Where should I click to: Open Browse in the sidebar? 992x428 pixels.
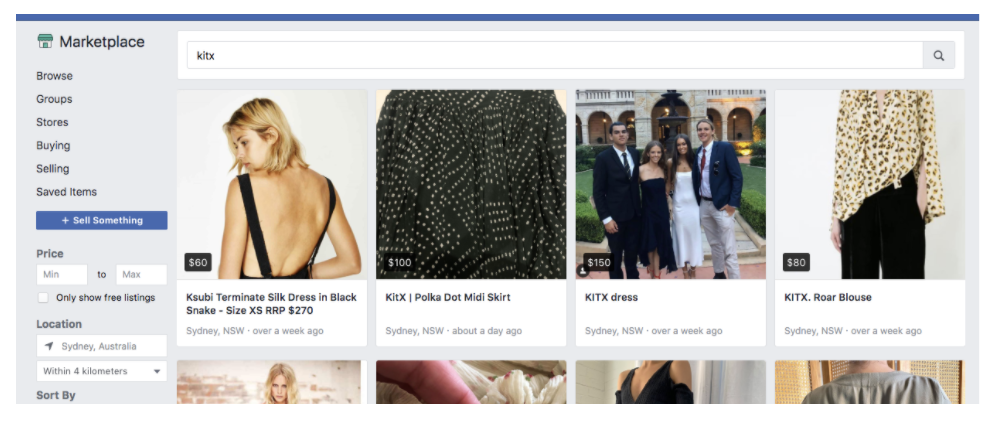(54, 76)
